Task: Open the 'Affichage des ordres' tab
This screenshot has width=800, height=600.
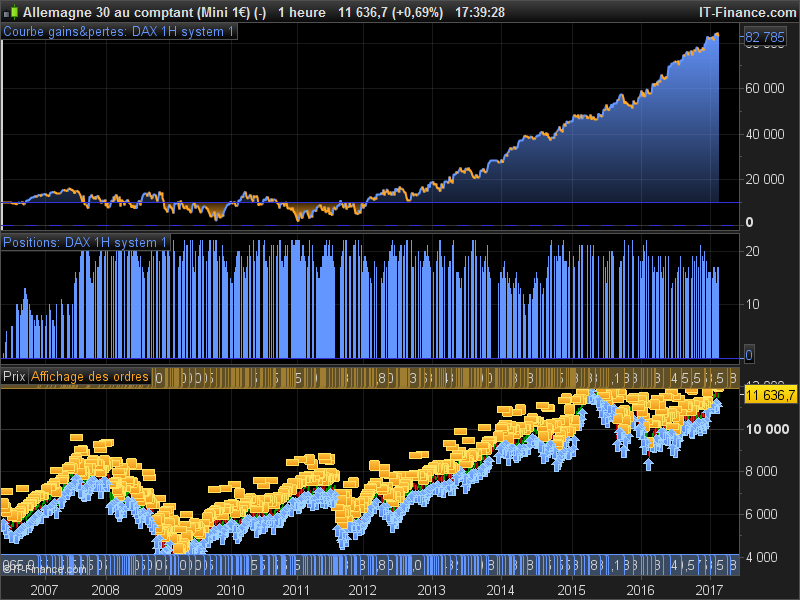Action: point(90,377)
